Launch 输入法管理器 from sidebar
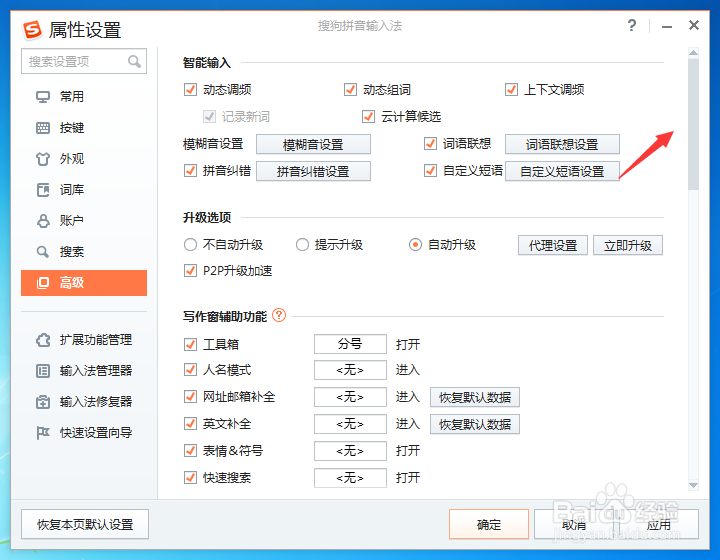 click(84, 371)
